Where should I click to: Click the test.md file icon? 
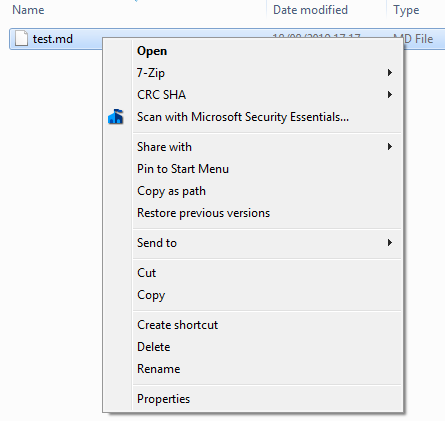click(x=21, y=39)
